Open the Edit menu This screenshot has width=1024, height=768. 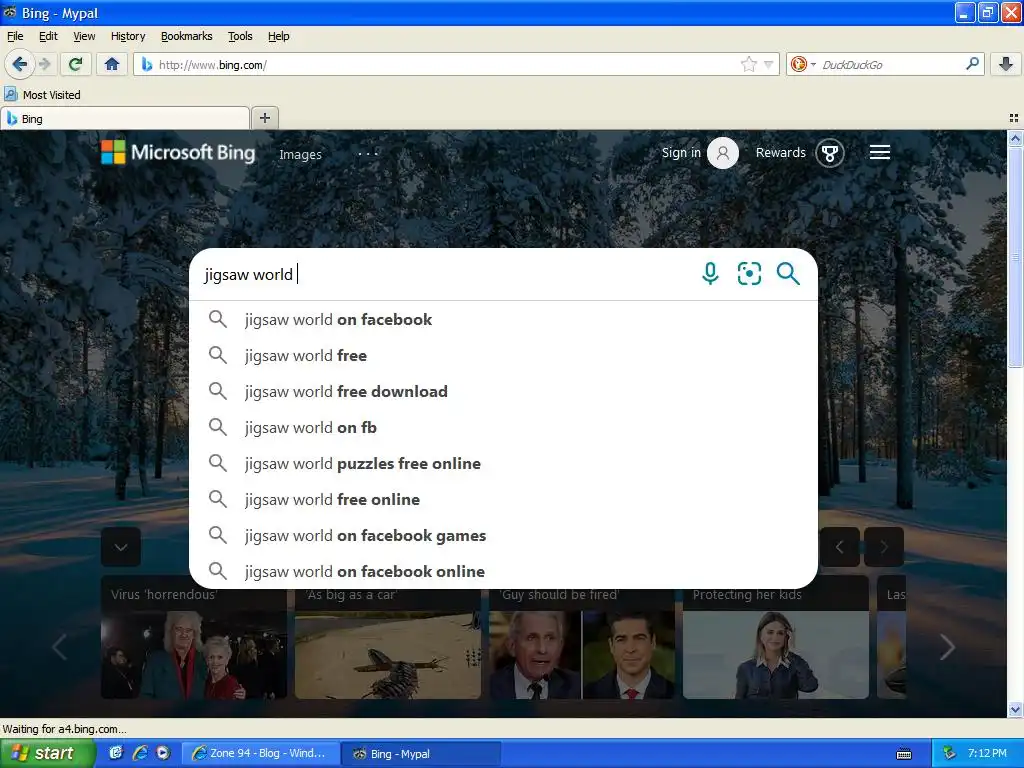coord(48,36)
